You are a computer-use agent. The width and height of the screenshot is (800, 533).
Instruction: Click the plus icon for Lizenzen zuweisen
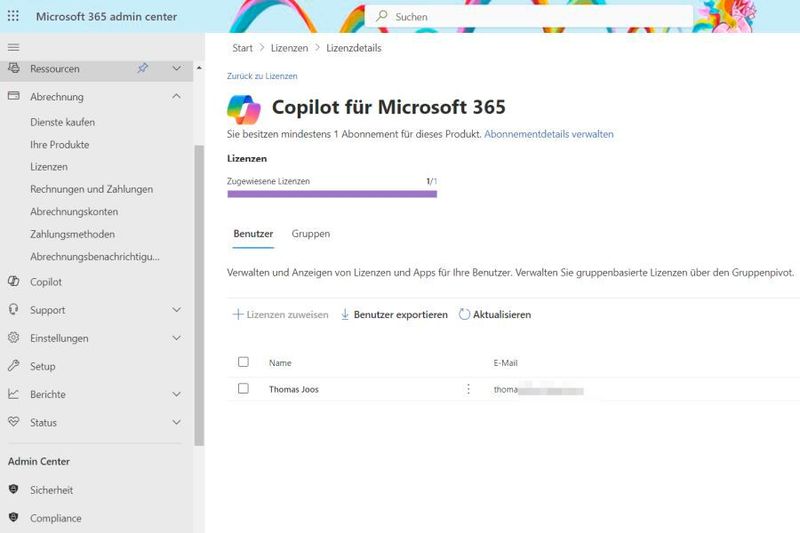(238, 314)
